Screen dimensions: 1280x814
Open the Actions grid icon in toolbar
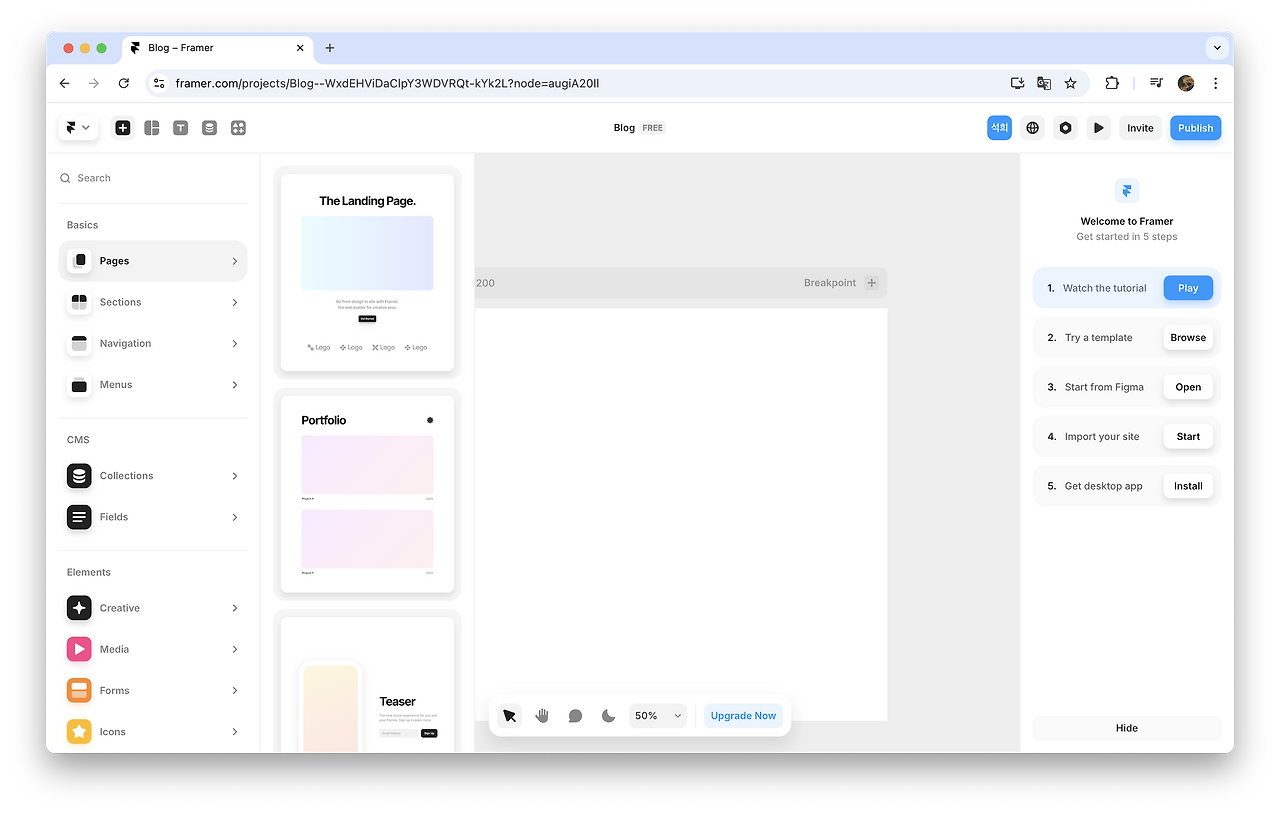pos(238,128)
